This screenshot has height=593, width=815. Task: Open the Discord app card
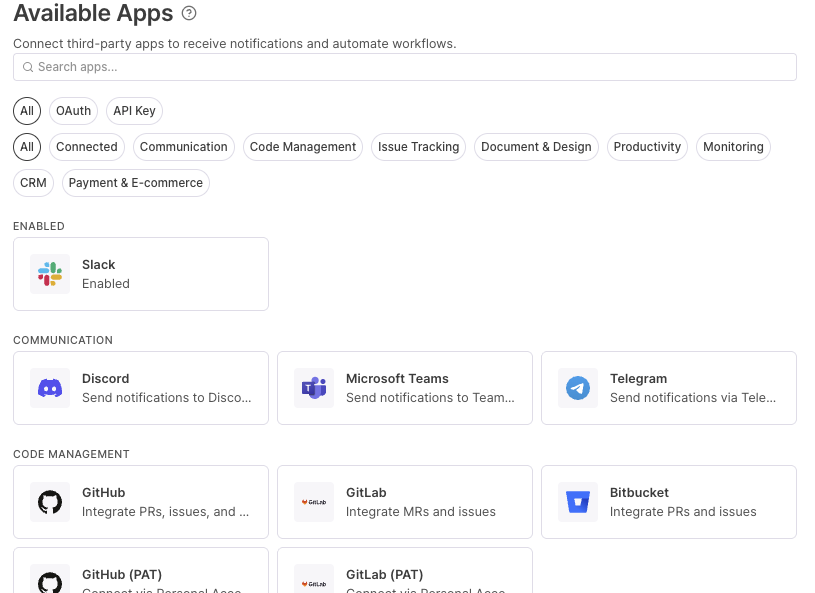pos(141,388)
